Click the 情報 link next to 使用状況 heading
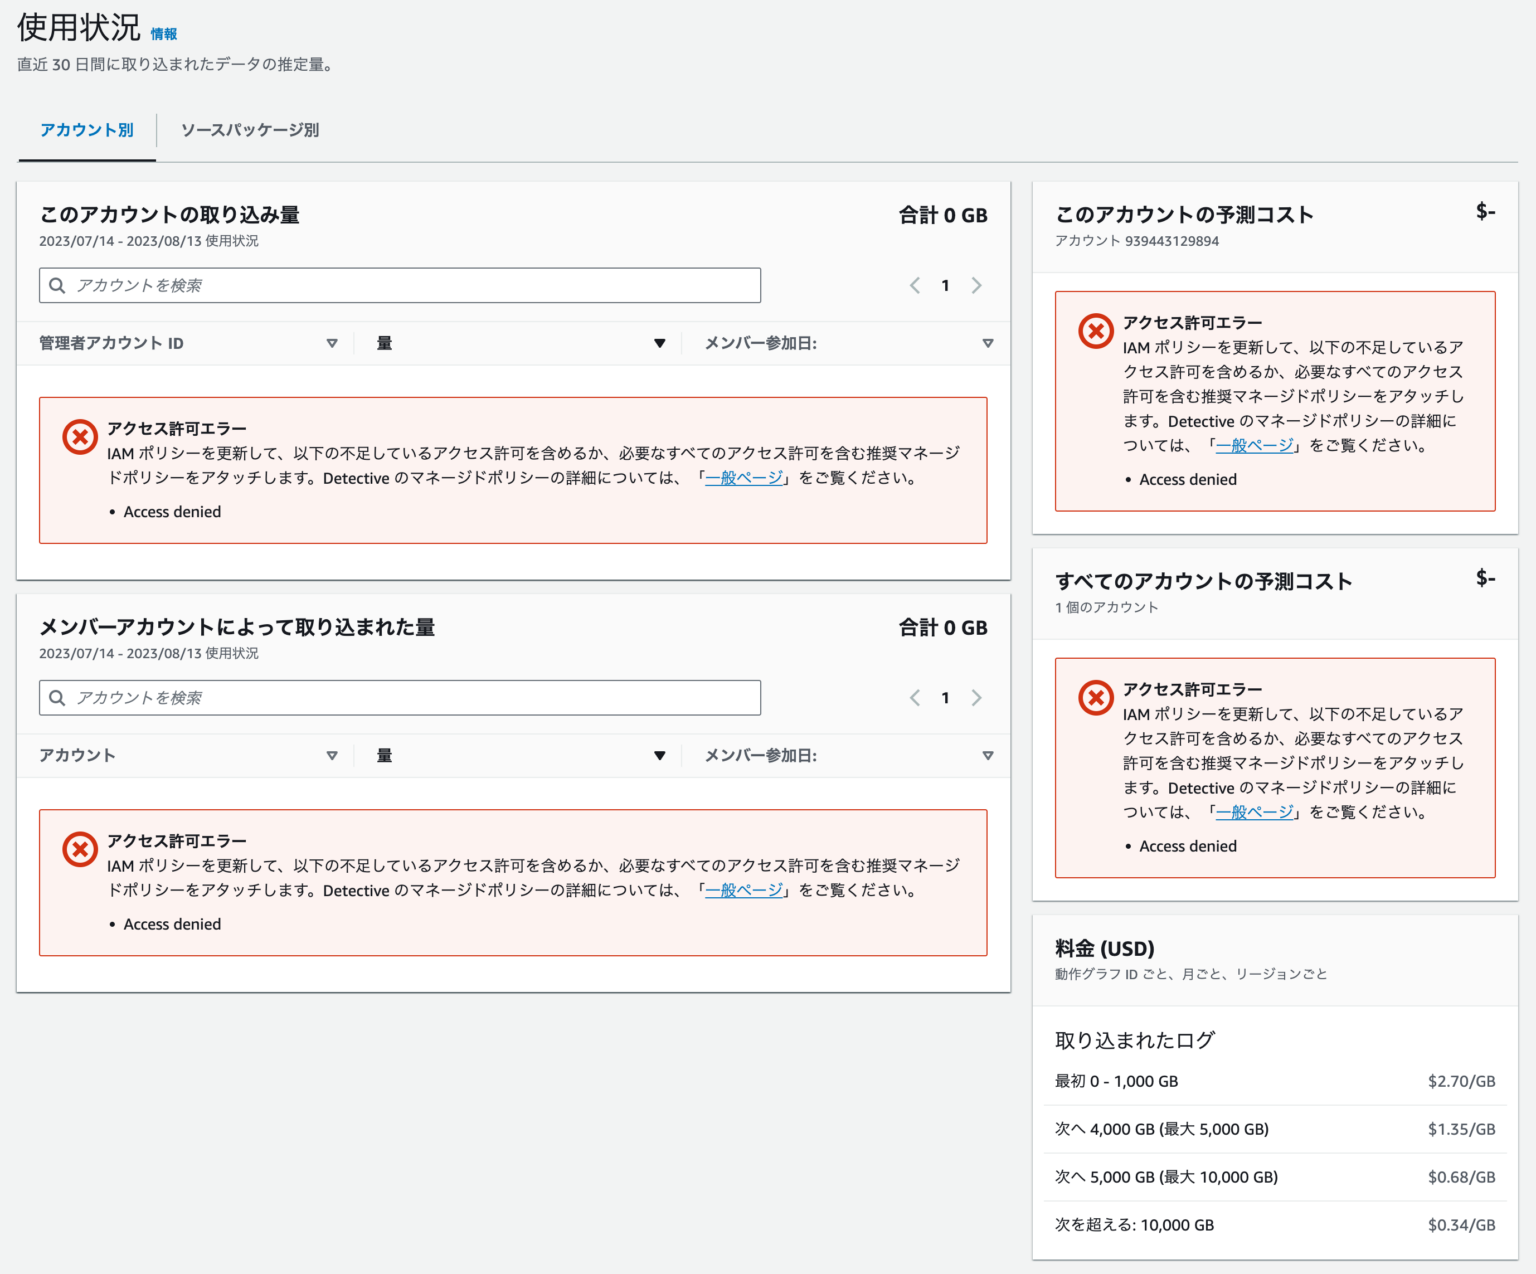Screen dimensions: 1536x1274 pyautogui.click(x=166, y=33)
